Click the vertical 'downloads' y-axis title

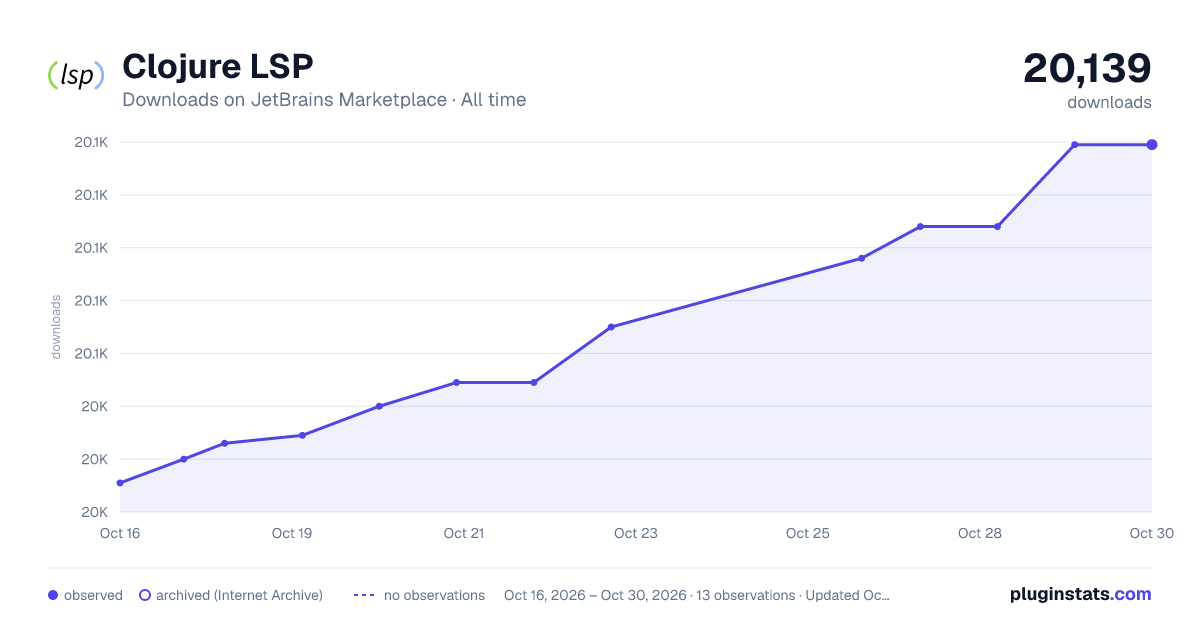(x=56, y=326)
